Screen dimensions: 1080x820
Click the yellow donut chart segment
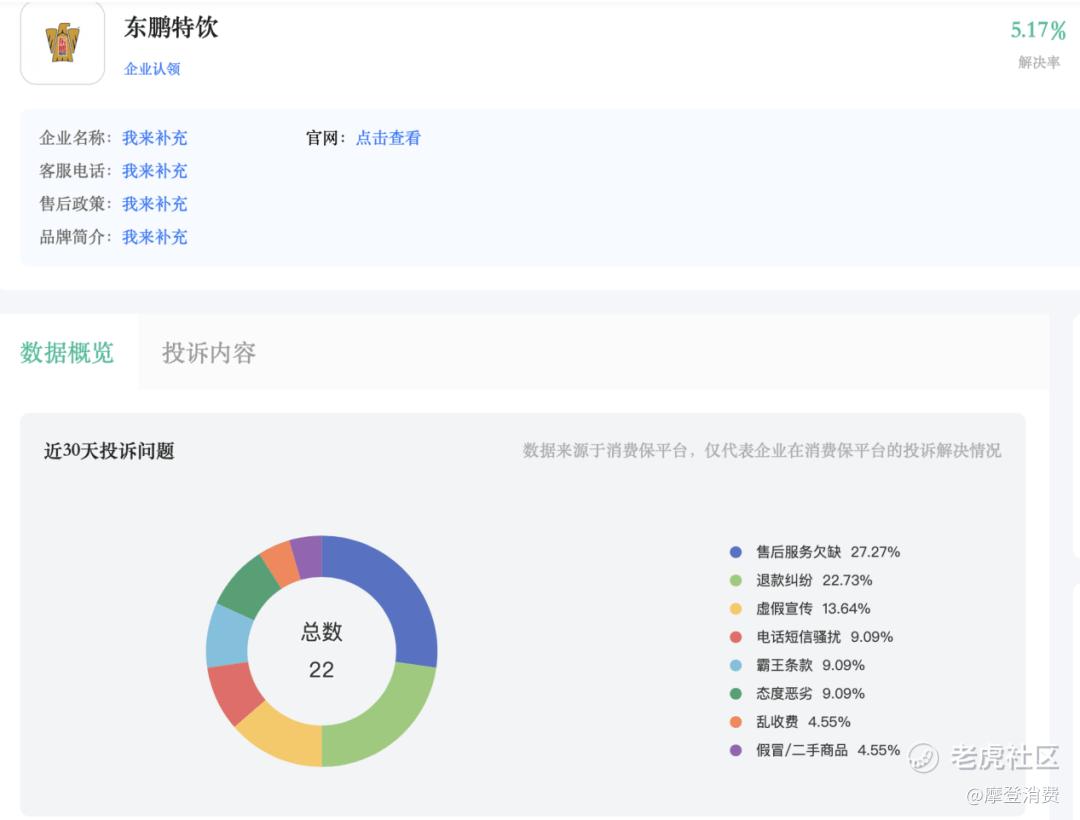tap(284, 736)
